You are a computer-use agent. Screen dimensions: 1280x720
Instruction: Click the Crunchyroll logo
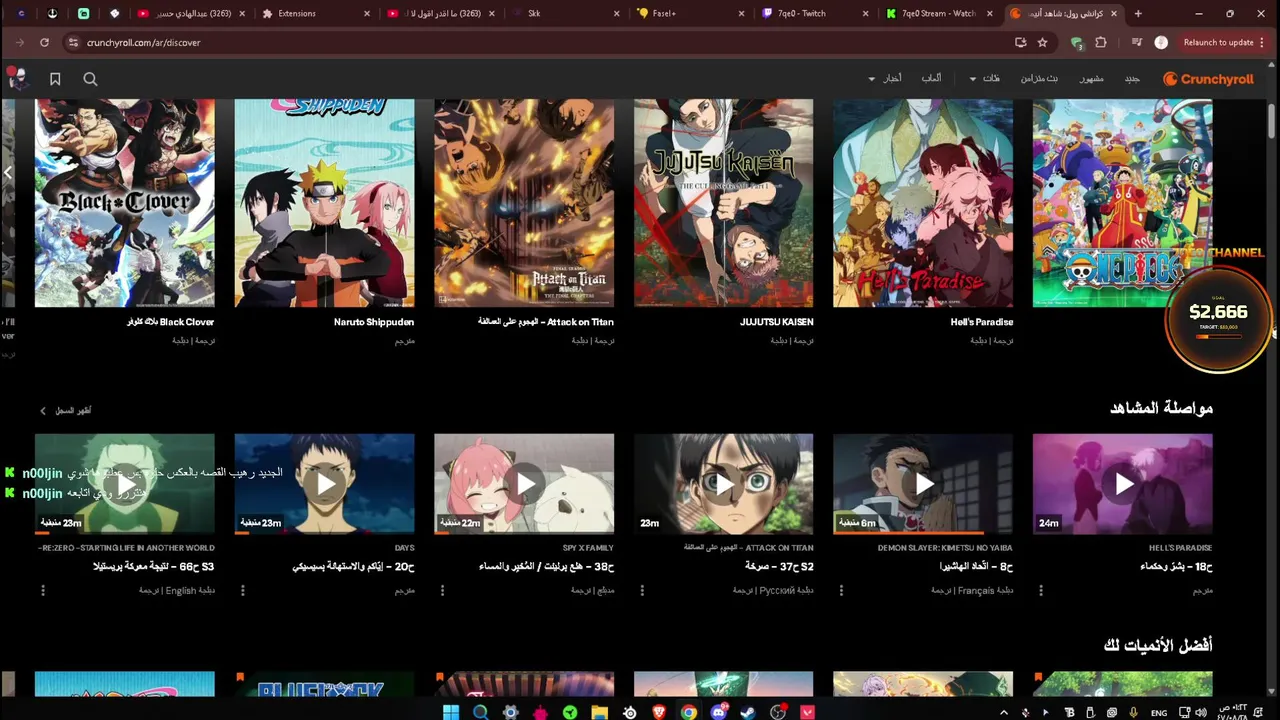(1208, 79)
